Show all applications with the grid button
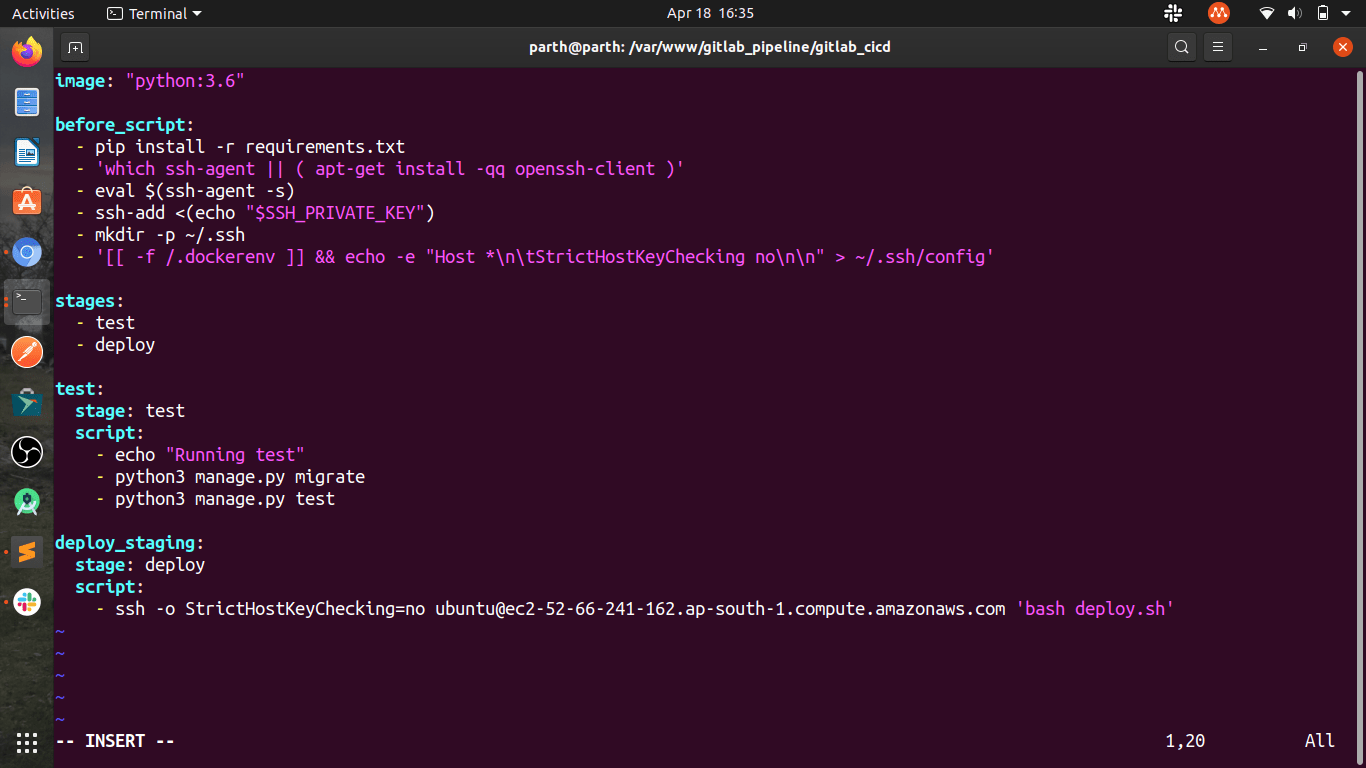This screenshot has height=768, width=1366. 27,743
